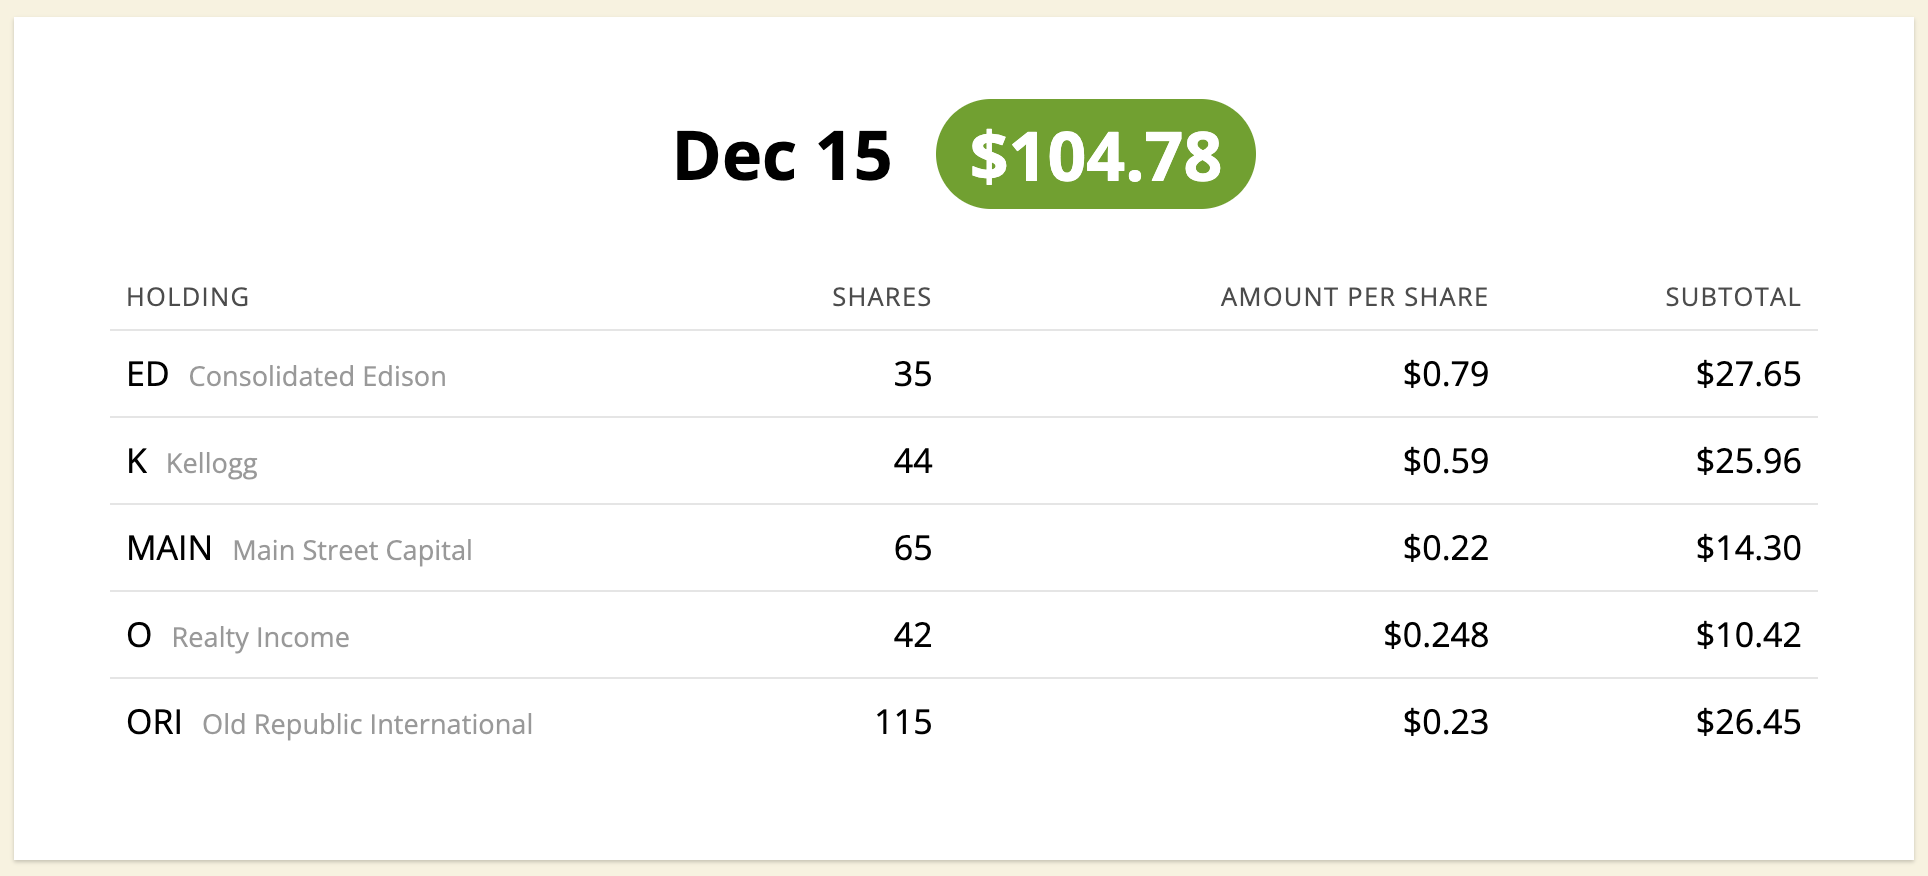The image size is (1928, 876).
Task: Open the ED ticker symbol
Action: pos(148,374)
